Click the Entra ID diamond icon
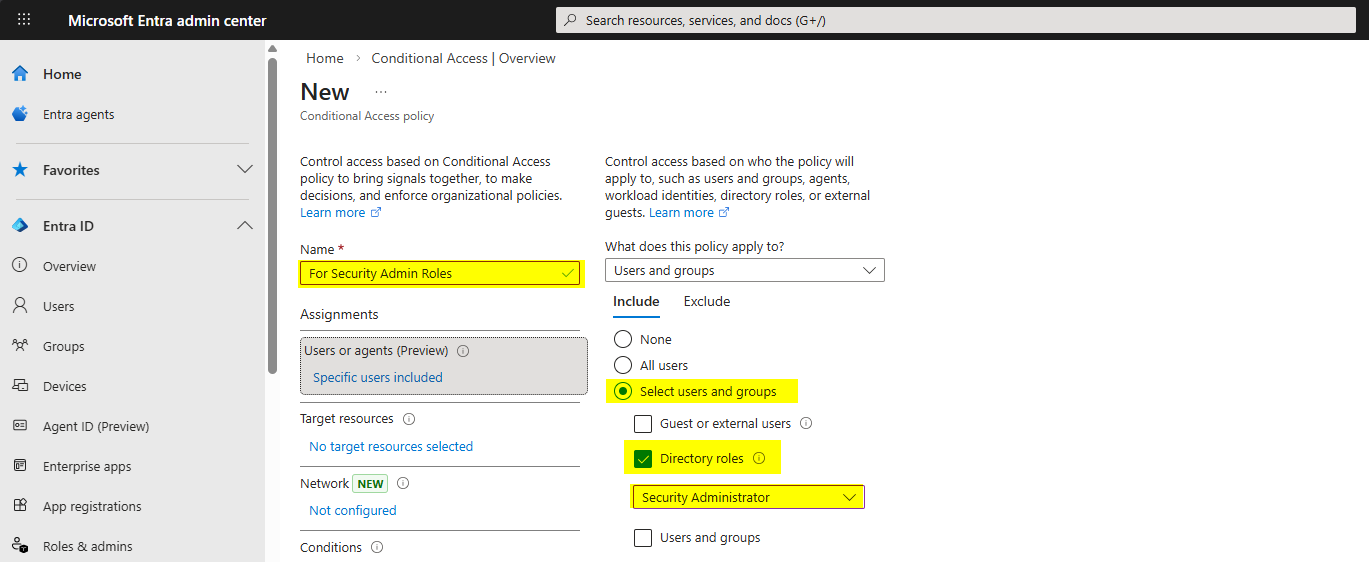The width and height of the screenshot is (1369, 562). point(20,226)
